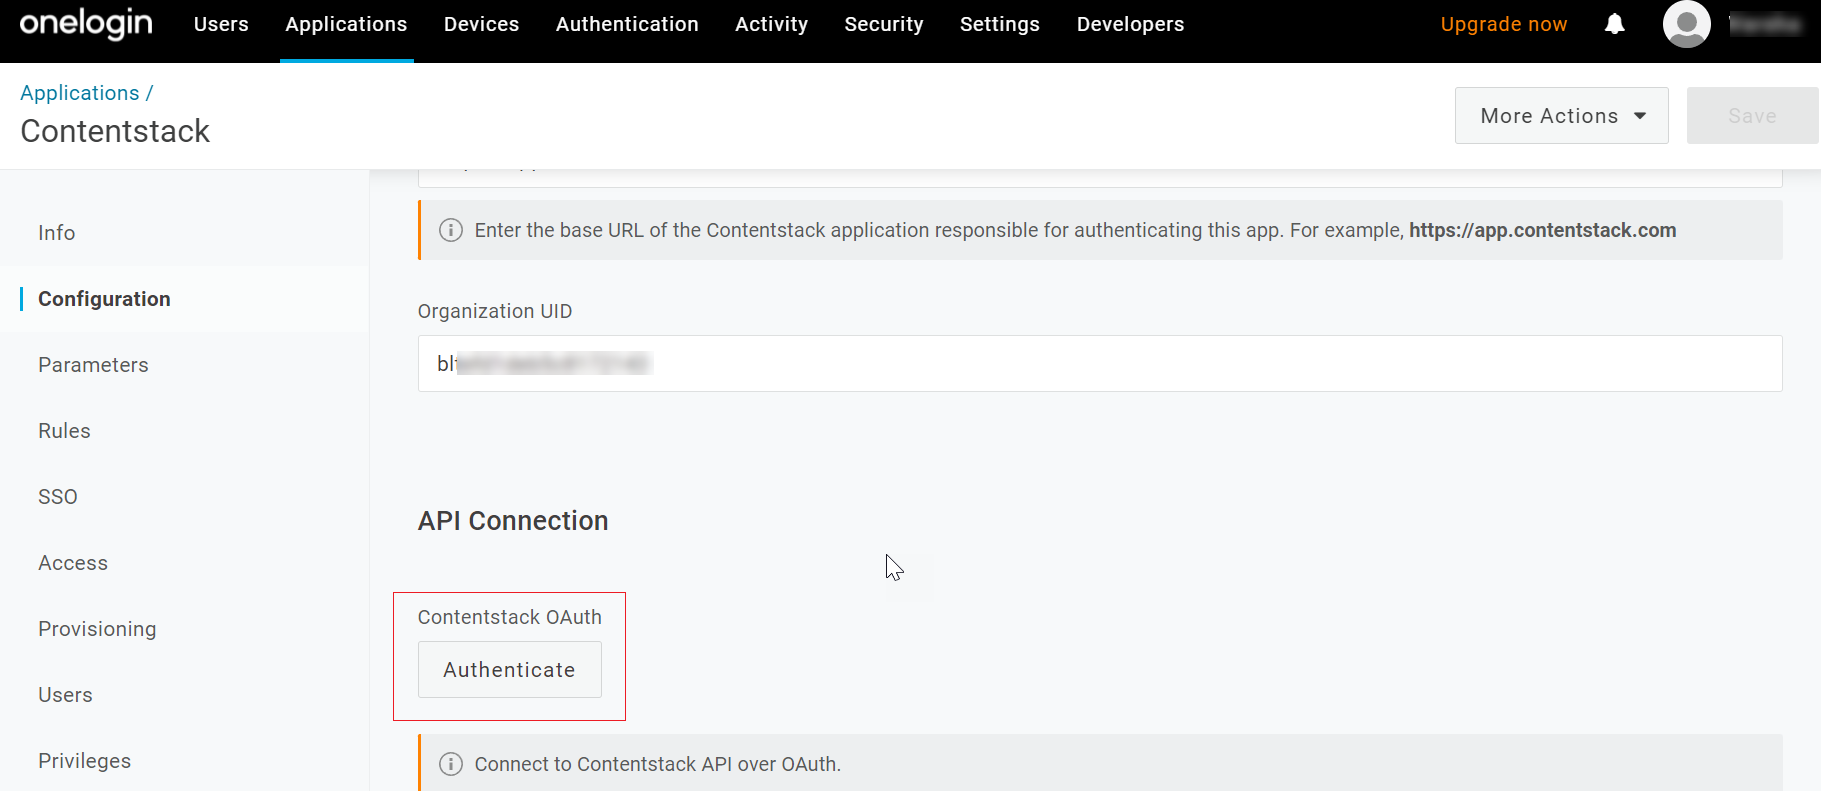This screenshot has width=1821, height=791.
Task: Click the blurred account name
Action: tap(1765, 24)
